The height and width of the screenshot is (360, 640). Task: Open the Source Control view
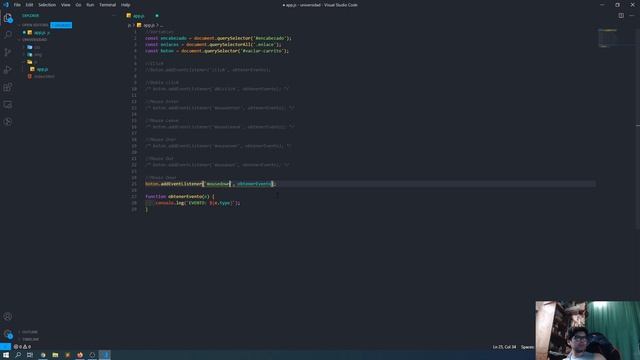coord(8,52)
